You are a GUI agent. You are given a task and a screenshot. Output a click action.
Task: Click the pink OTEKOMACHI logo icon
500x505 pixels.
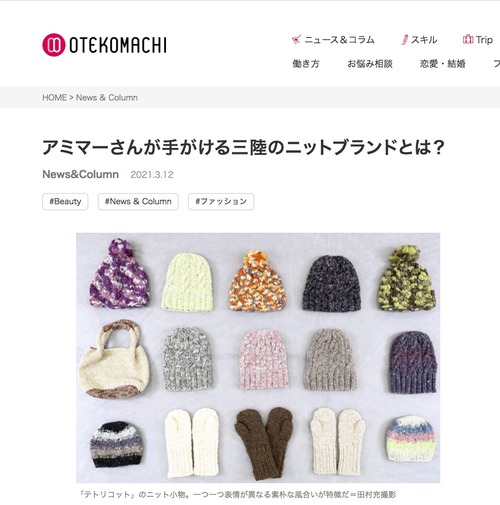click(53, 45)
